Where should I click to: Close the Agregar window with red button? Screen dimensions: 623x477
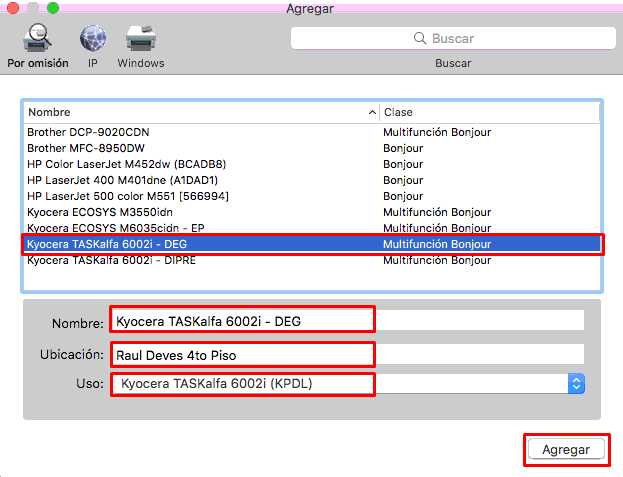(13, 8)
